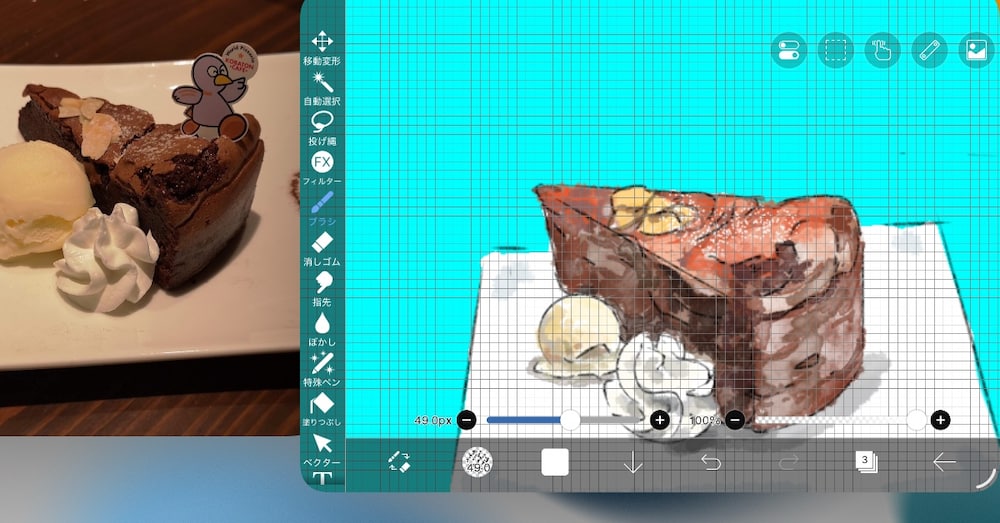Select the 消しゴム eraser tool
This screenshot has width=1000, height=523.
[322, 249]
